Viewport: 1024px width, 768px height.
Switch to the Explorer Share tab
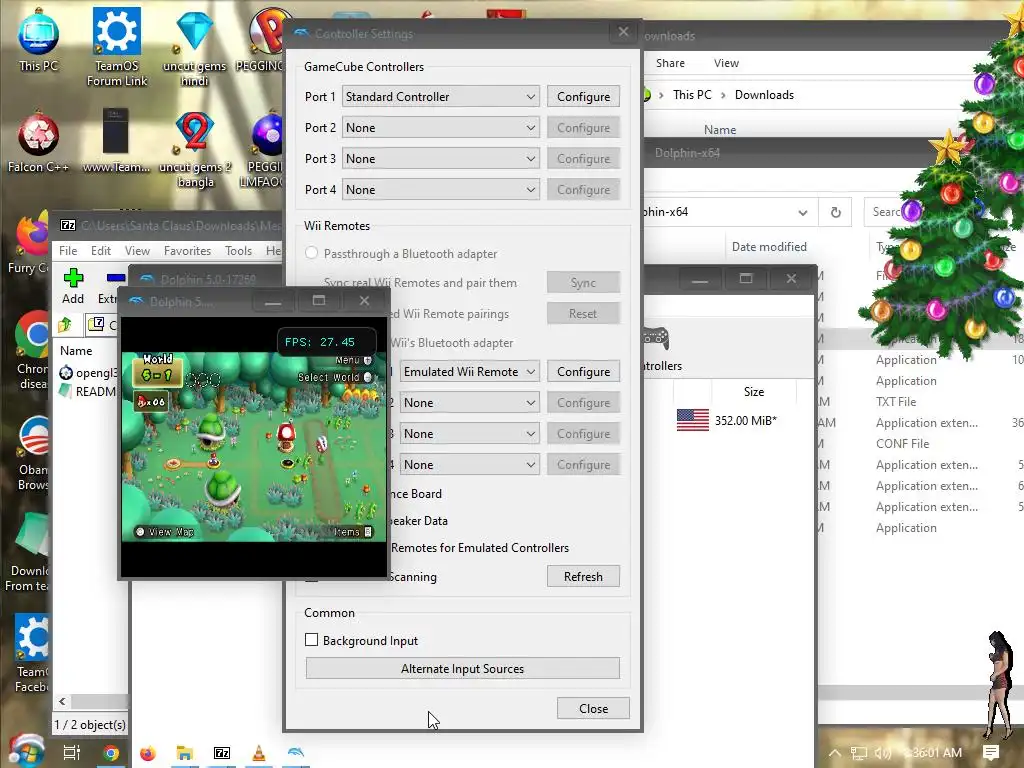coord(670,63)
